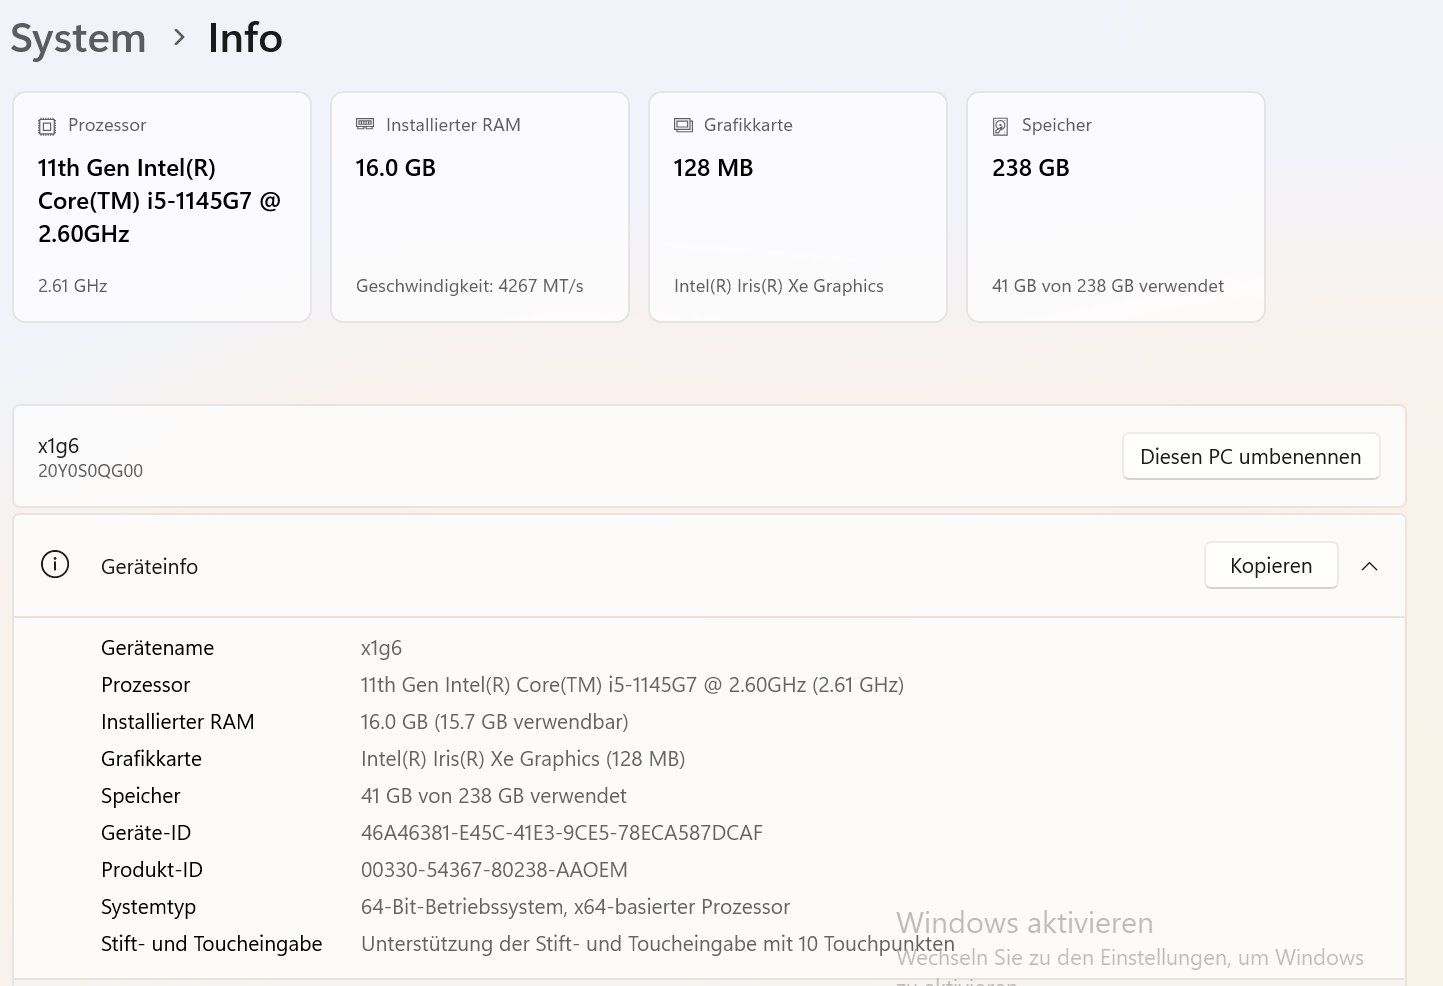Viewport: 1443px width, 986px height.
Task: Select the 16.0 GB value in the RAM card
Action: (396, 168)
